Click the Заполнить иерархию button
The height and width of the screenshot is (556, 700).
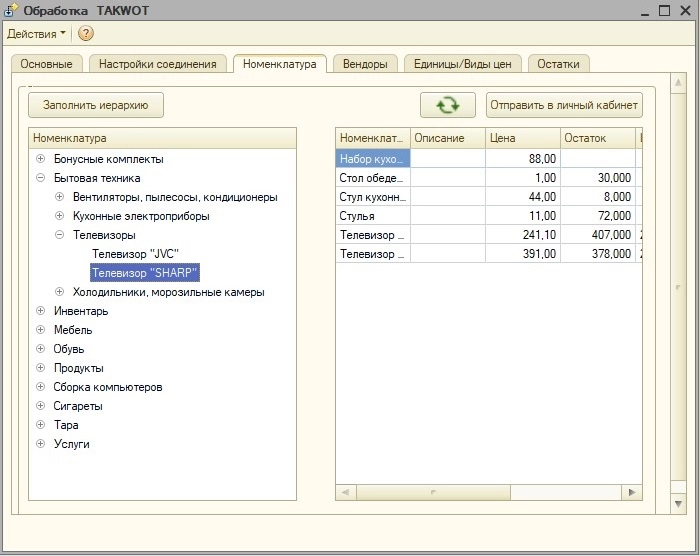96,105
